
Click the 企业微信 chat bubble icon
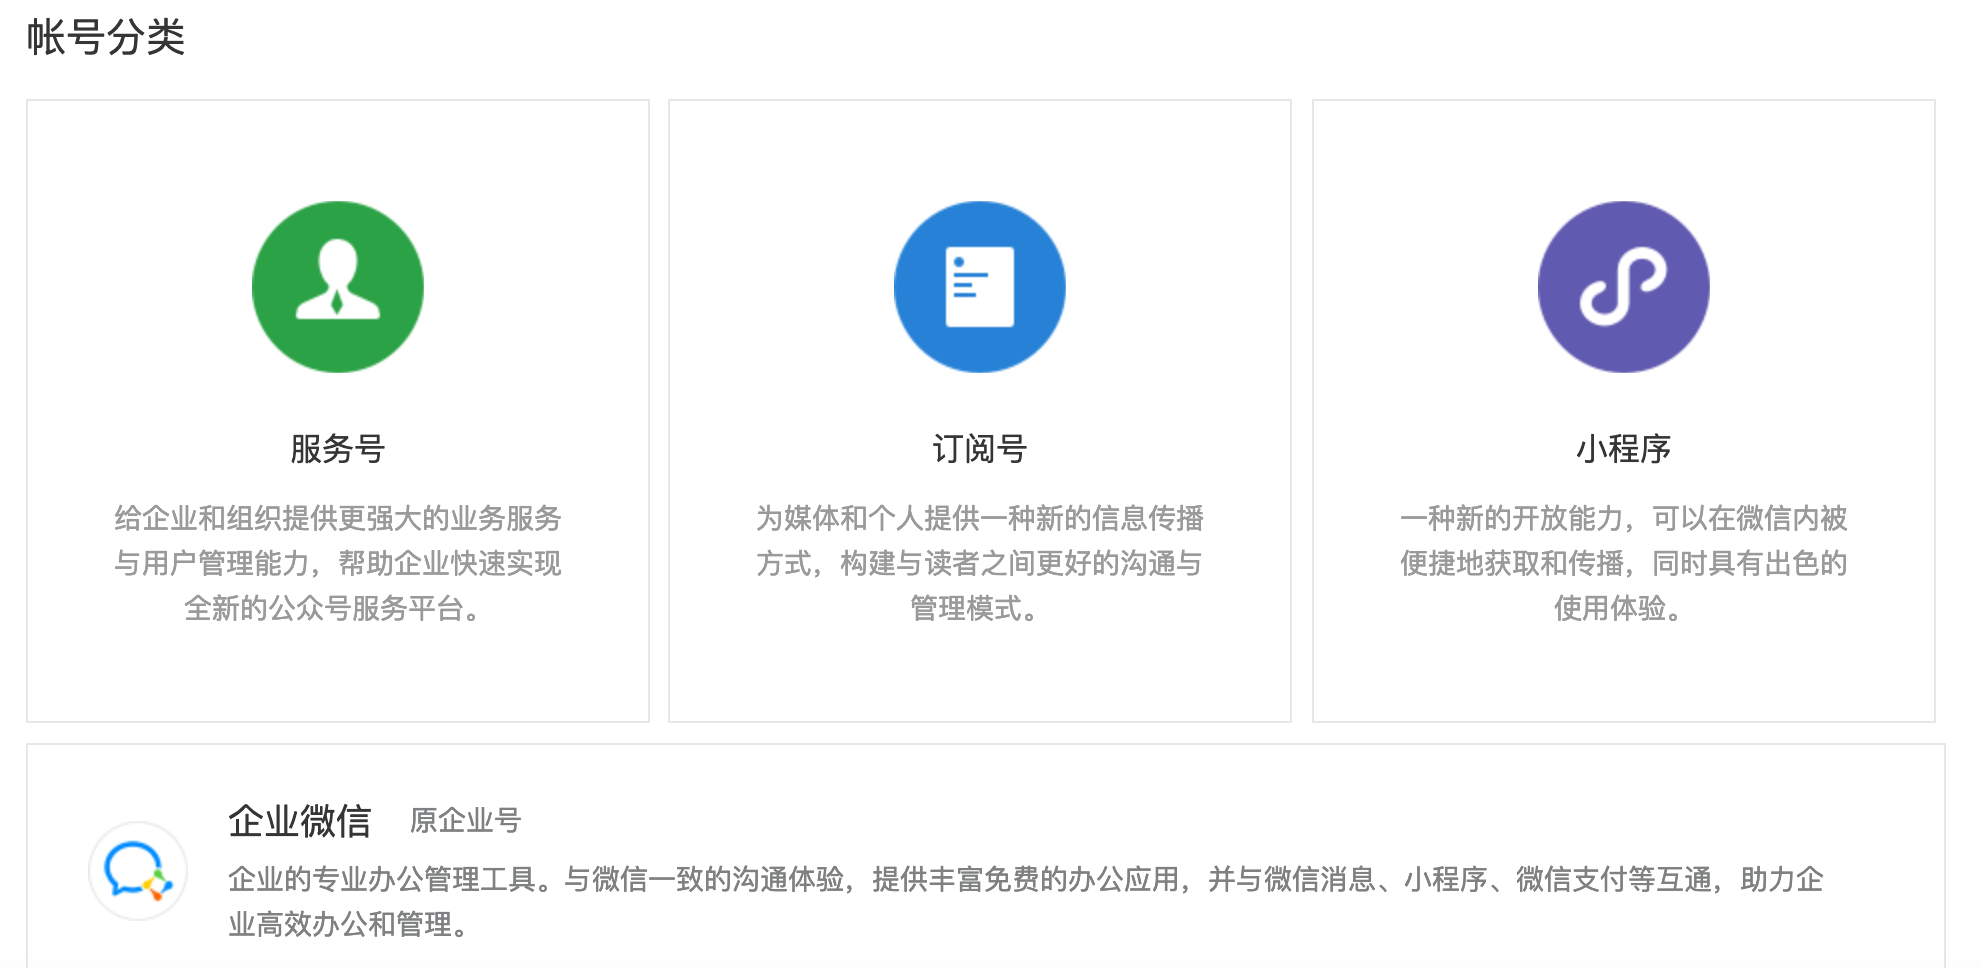(x=138, y=871)
